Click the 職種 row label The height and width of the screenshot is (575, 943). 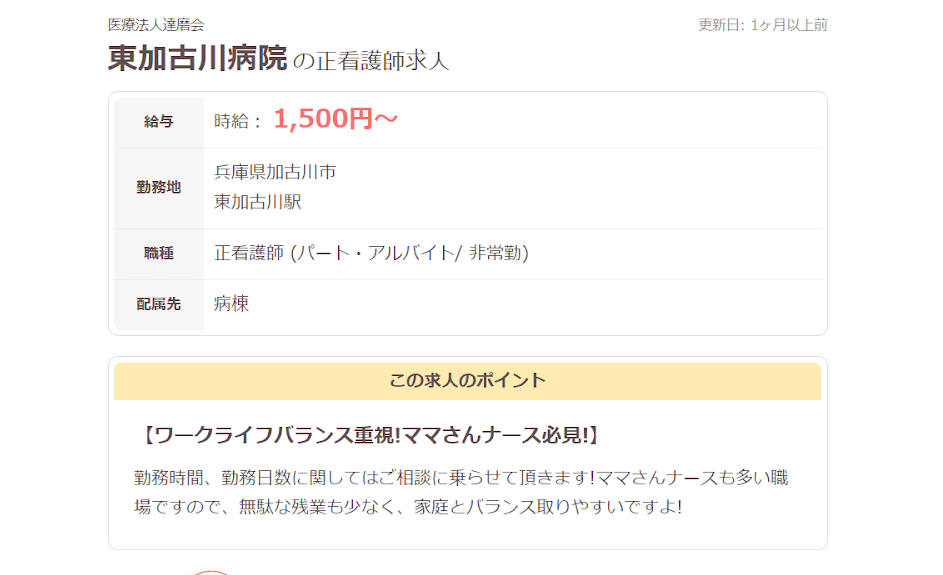pos(159,253)
